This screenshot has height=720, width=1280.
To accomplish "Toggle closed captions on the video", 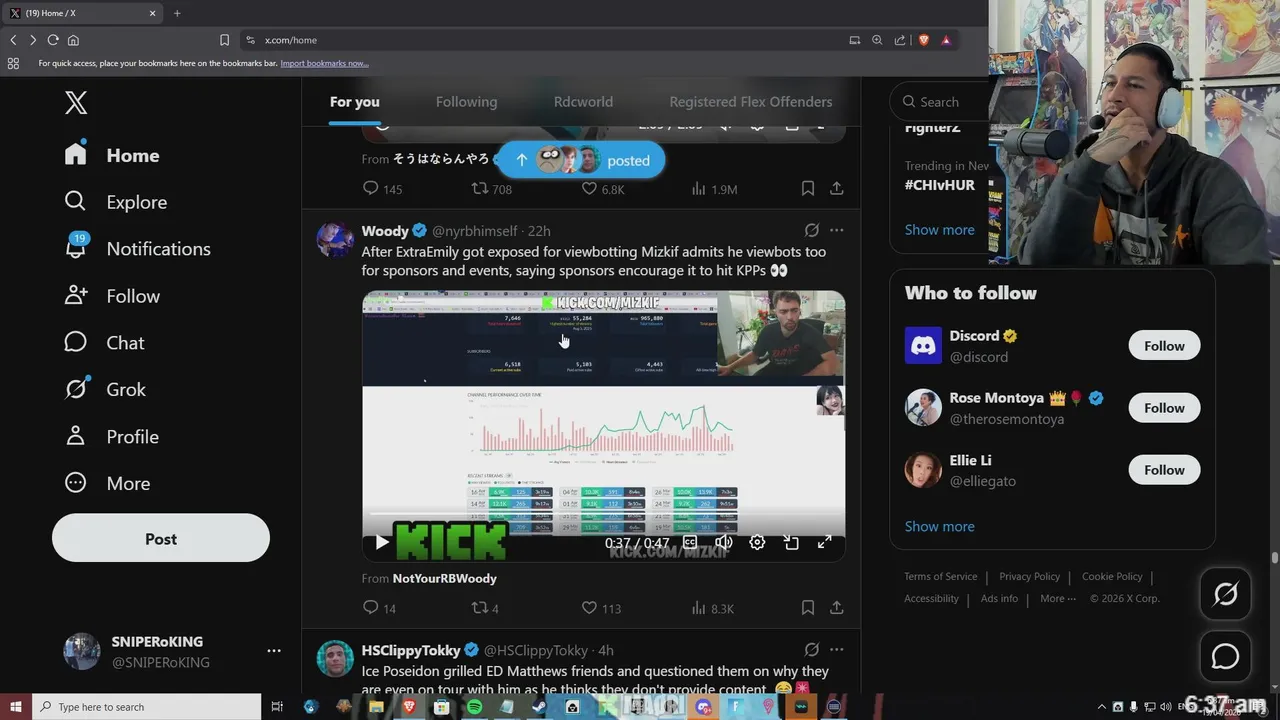I will tap(690, 542).
